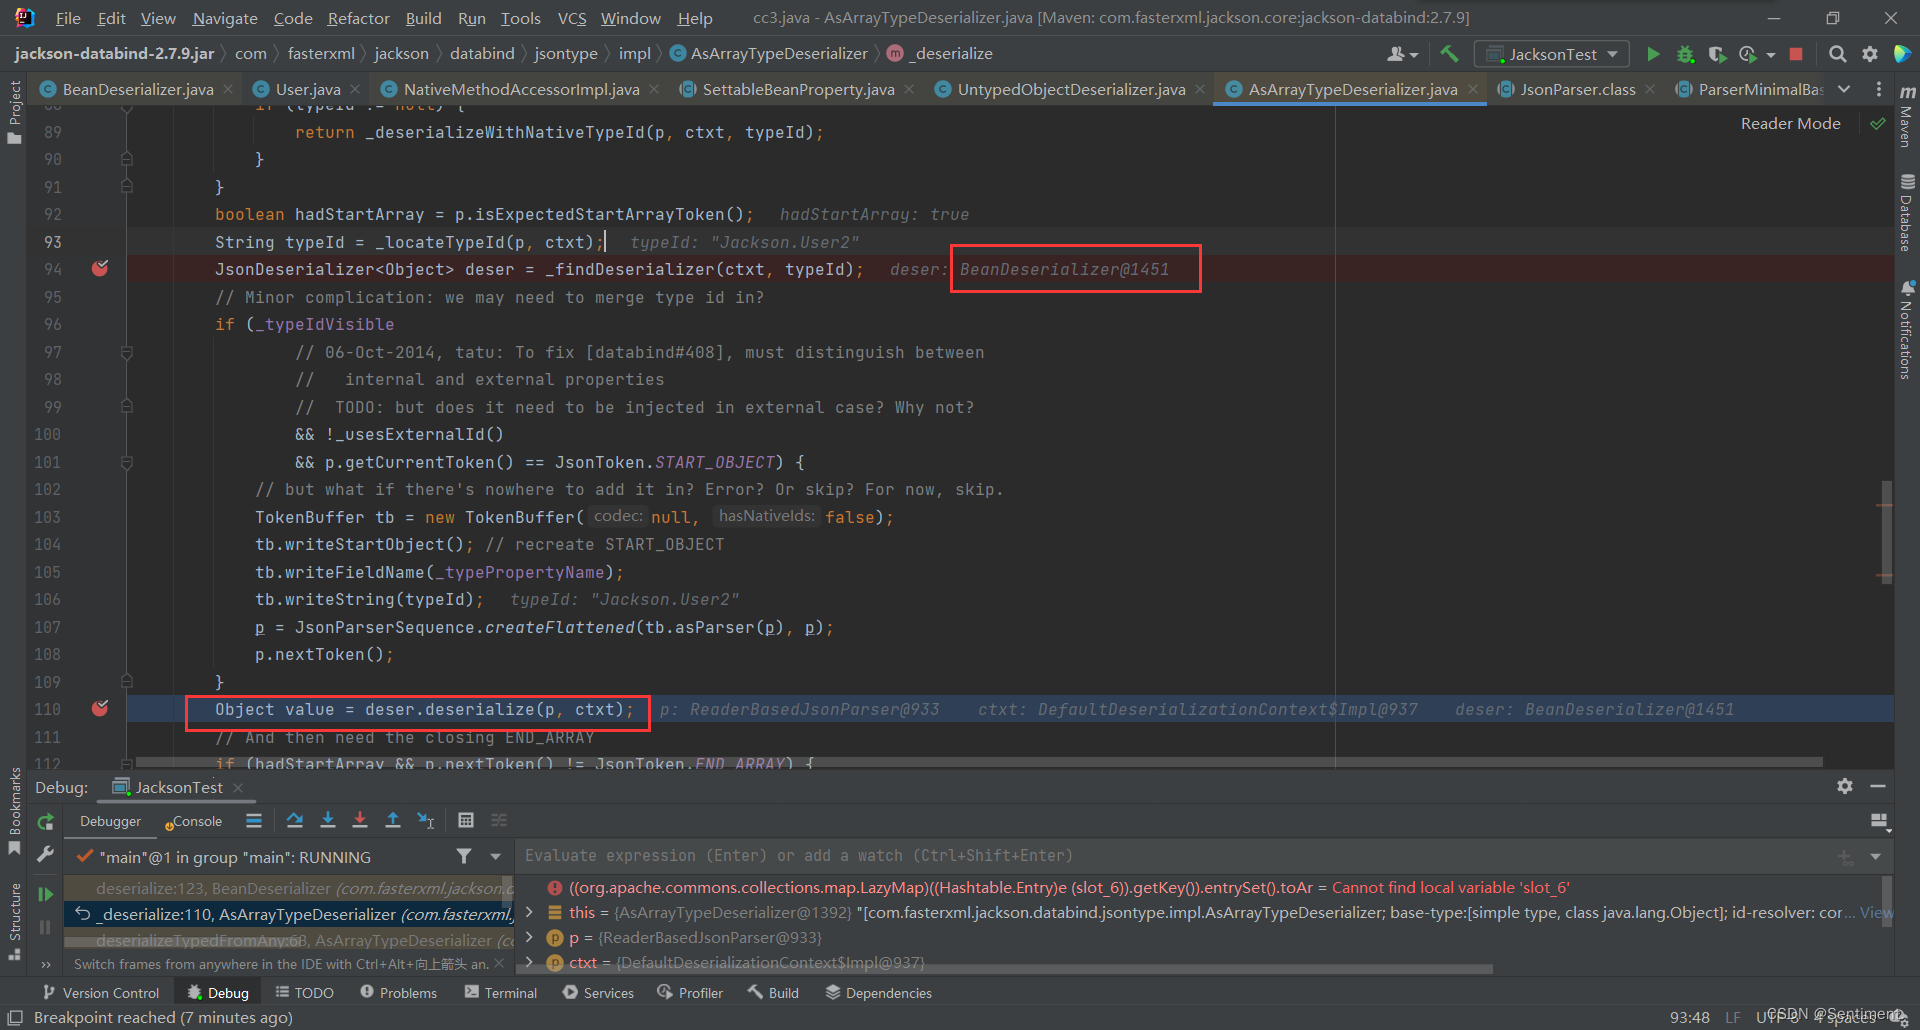
Task: Click Force Step Into red arrow icon
Action: 360,820
